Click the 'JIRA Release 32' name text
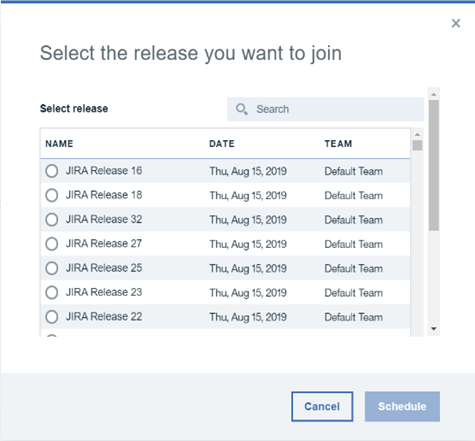The height and width of the screenshot is (441, 475). click(104, 219)
